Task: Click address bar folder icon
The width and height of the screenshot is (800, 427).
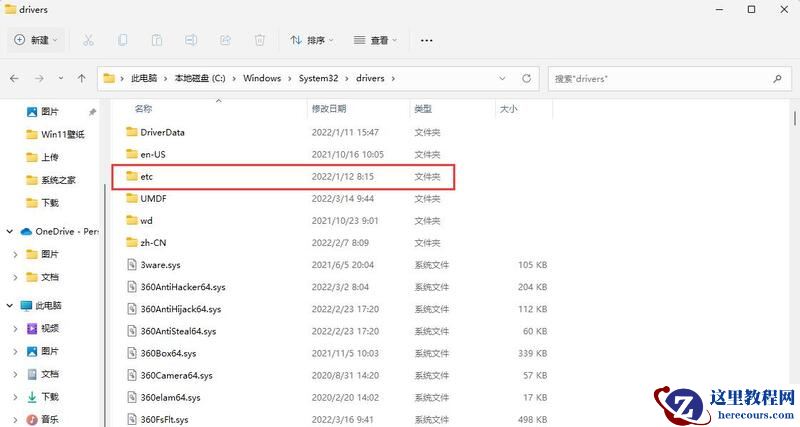Action: (109, 79)
